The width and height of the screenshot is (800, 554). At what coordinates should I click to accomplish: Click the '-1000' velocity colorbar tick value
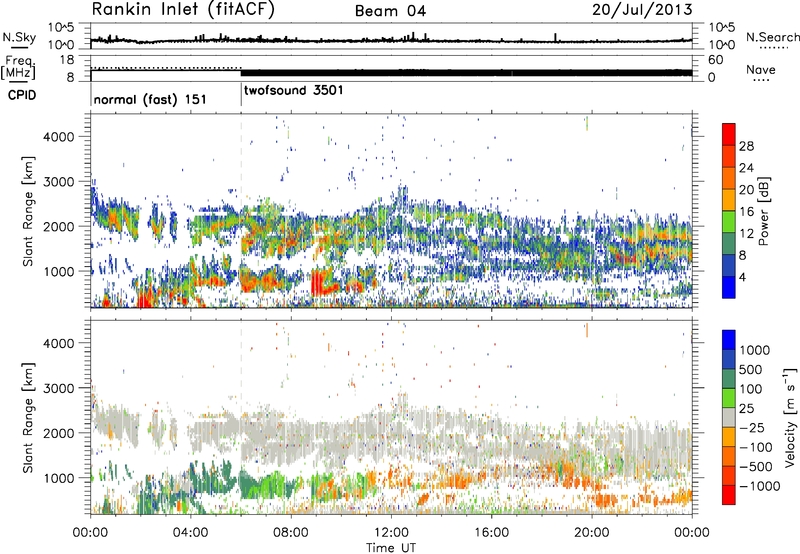[x=760, y=486]
